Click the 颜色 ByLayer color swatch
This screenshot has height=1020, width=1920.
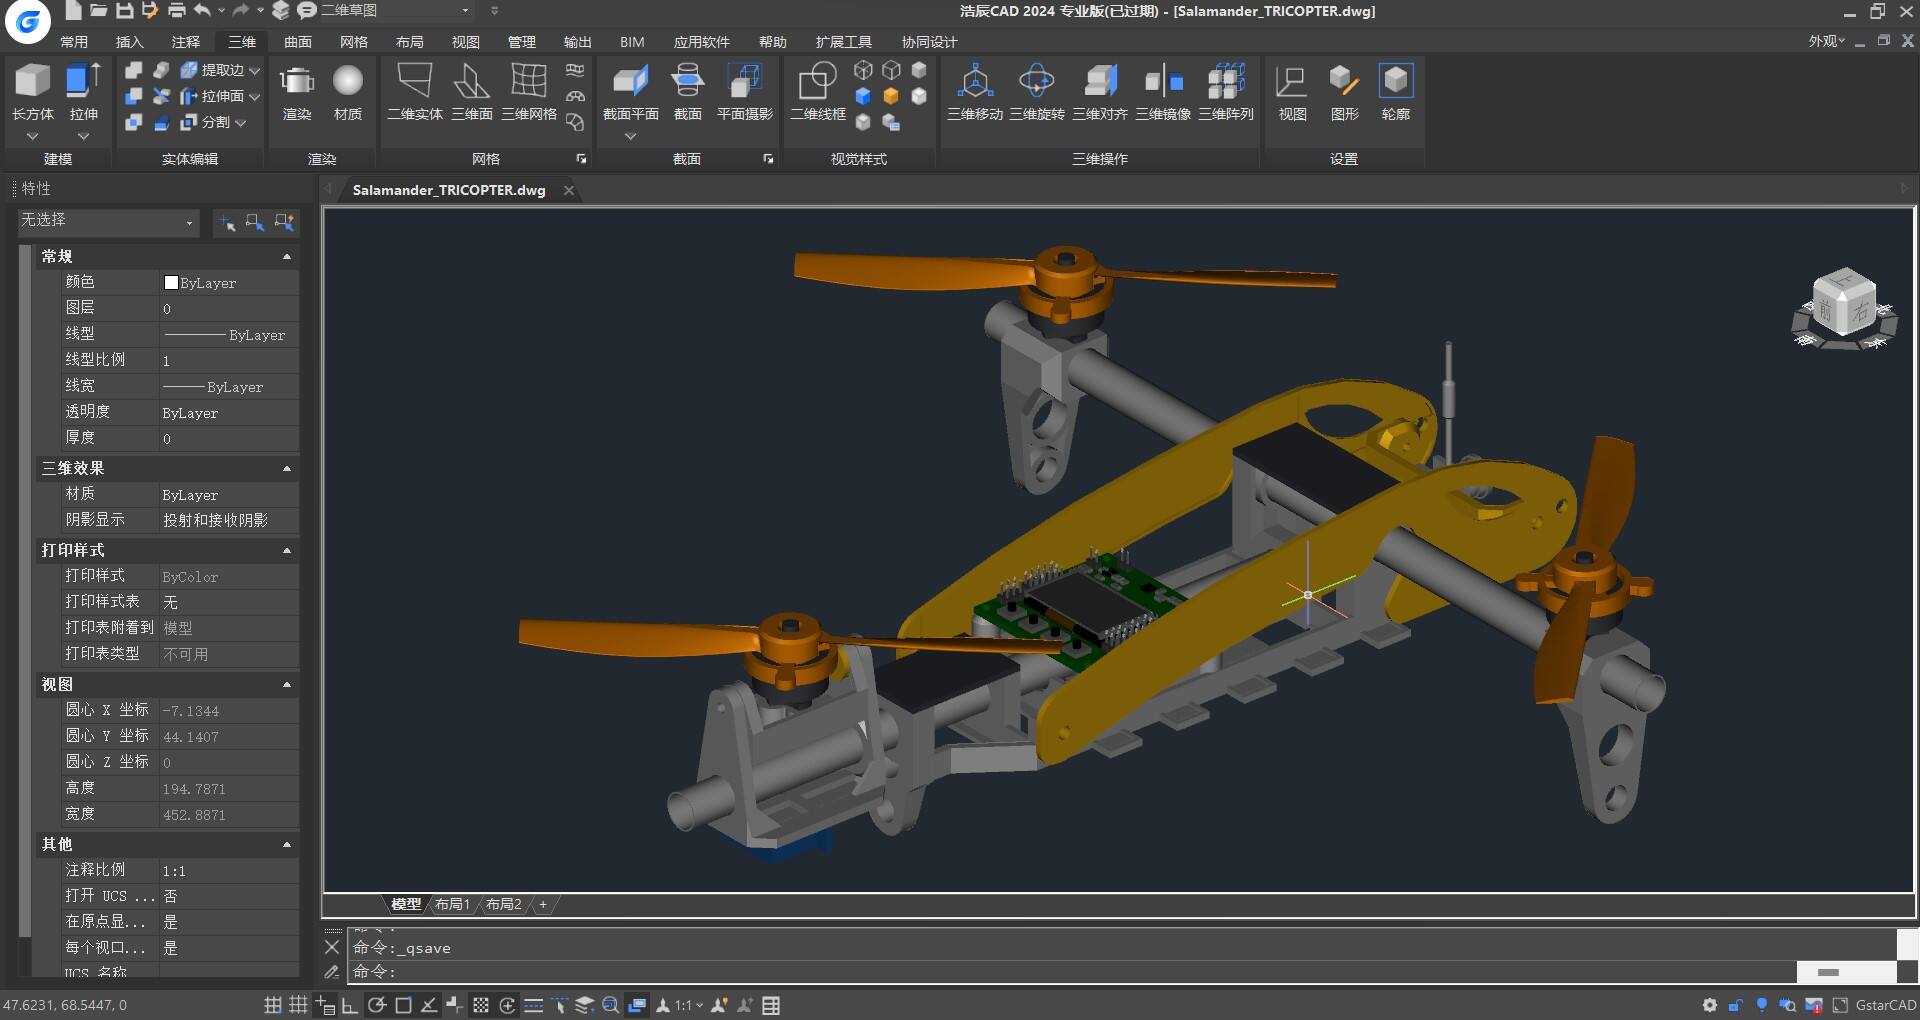click(x=171, y=283)
